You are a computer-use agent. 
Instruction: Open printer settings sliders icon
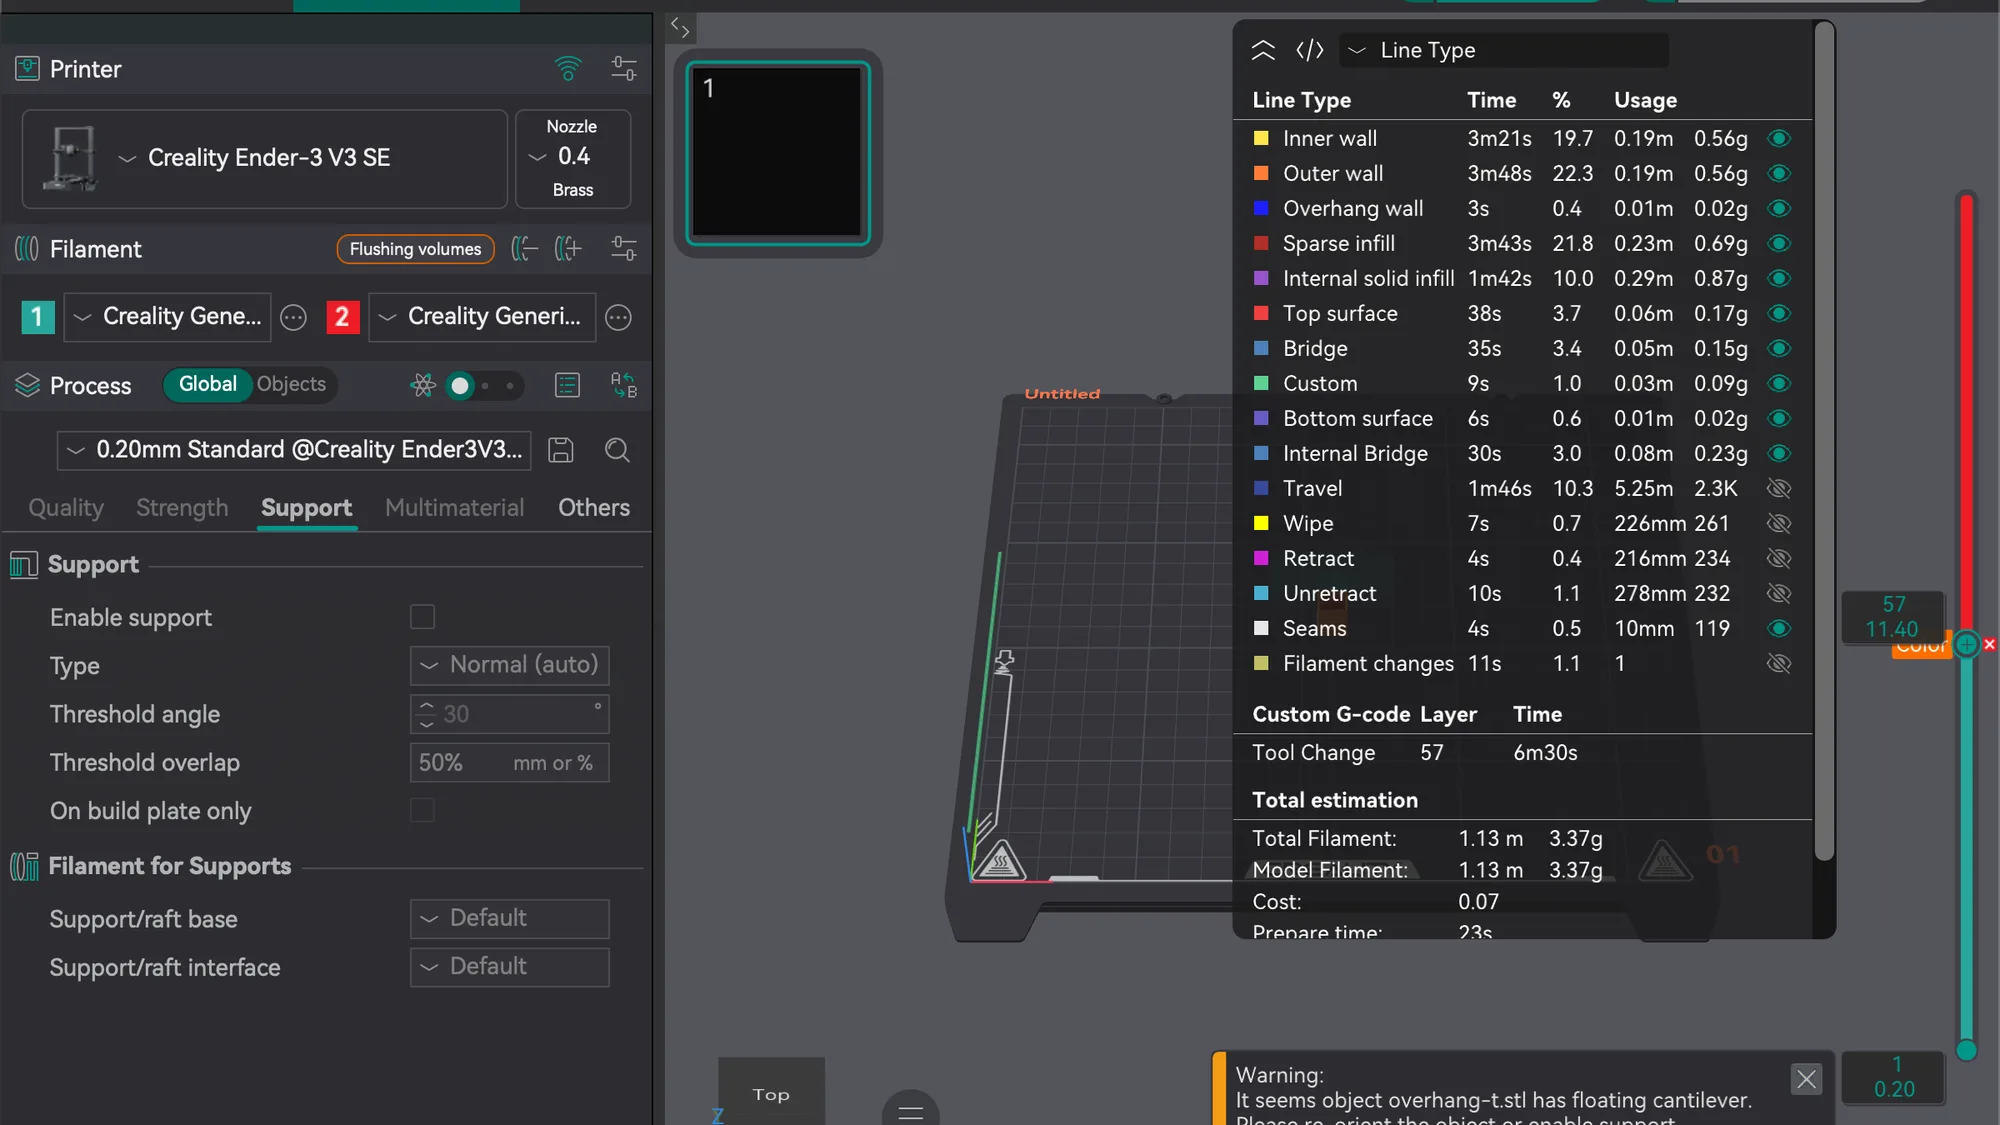click(624, 68)
